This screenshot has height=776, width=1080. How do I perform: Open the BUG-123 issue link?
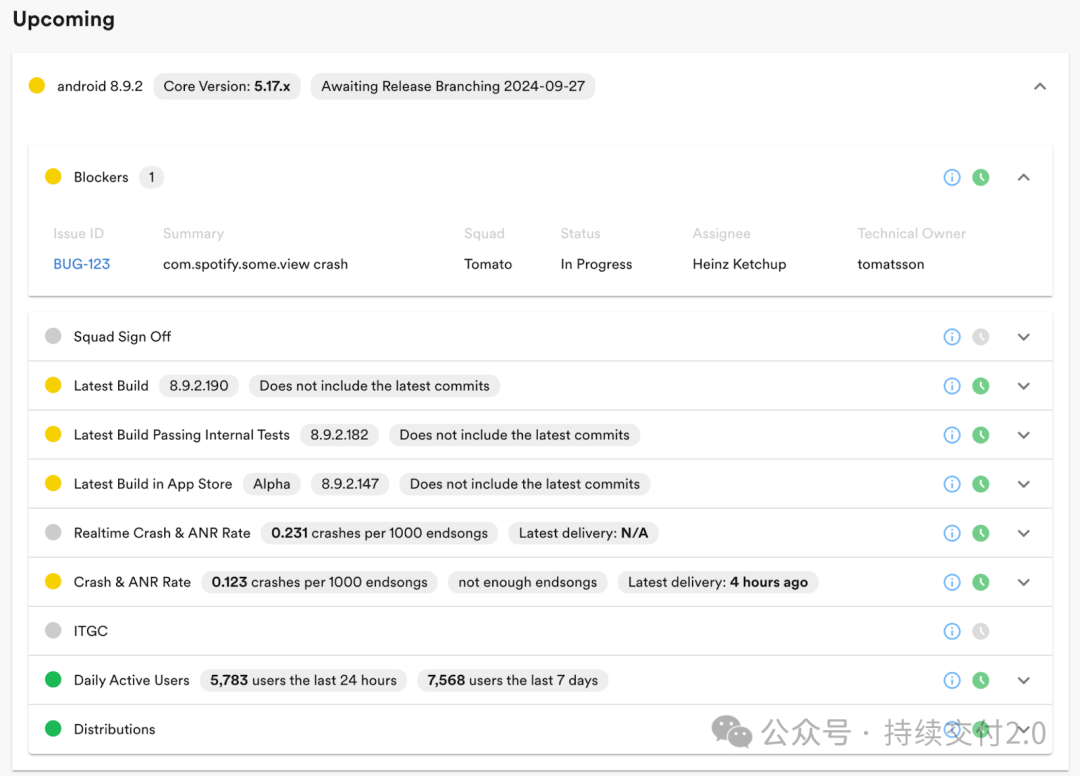click(x=81, y=264)
